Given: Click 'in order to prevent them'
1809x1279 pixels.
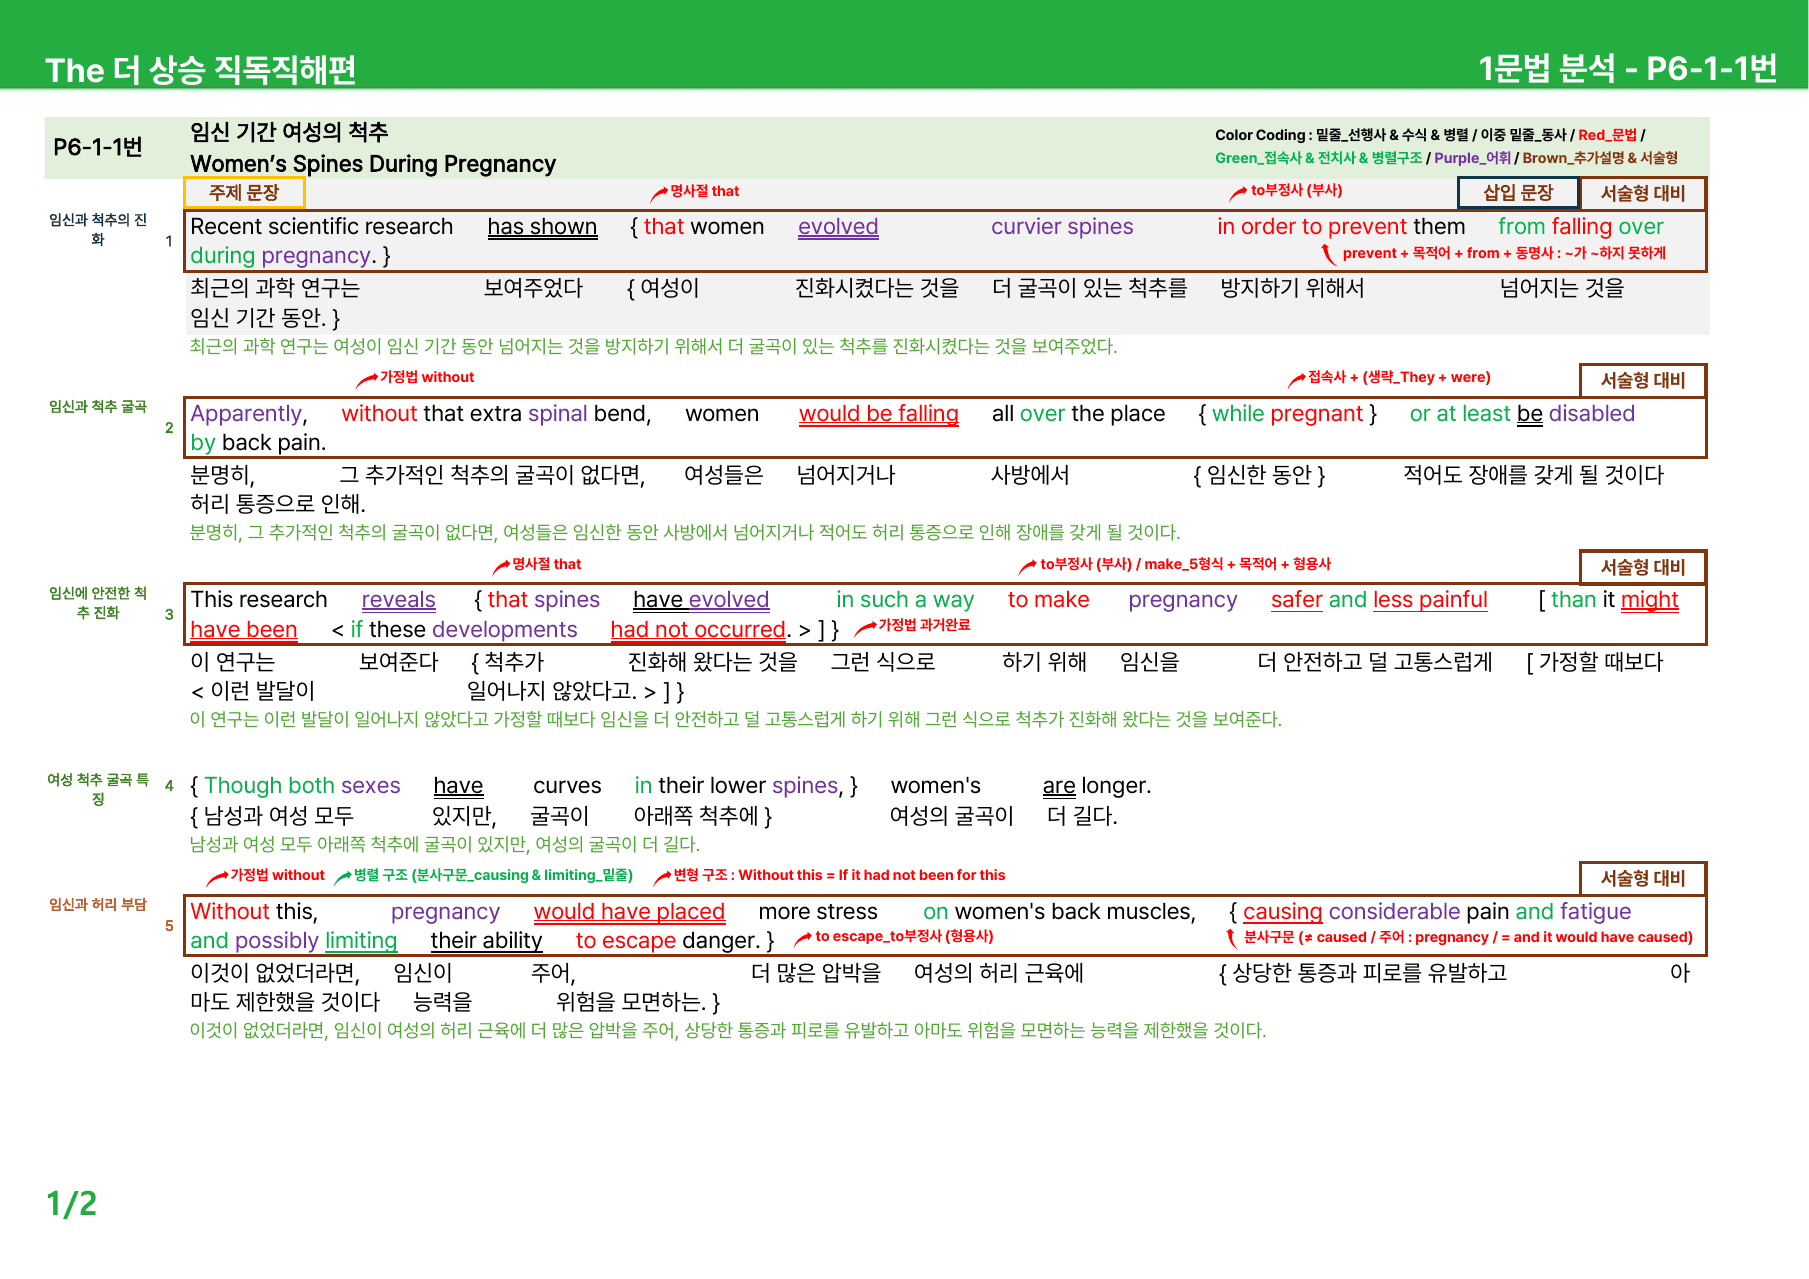Looking at the screenshot, I should coord(1341,227).
